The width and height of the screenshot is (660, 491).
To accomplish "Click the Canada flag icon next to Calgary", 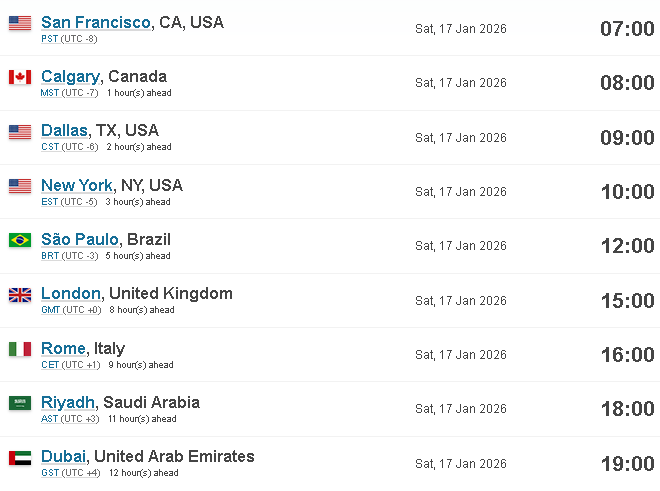I will click(x=20, y=77).
